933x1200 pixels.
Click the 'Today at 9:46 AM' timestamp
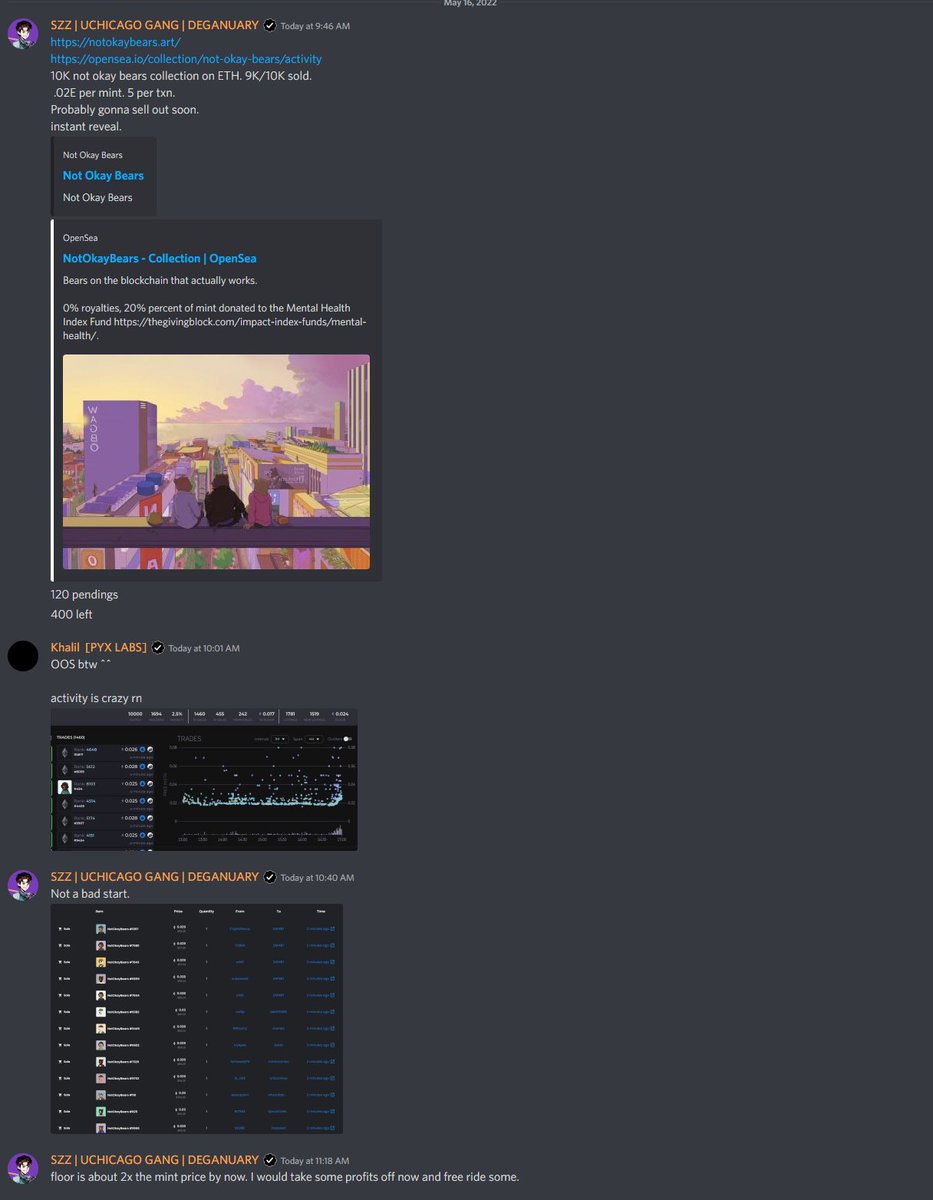(x=315, y=26)
